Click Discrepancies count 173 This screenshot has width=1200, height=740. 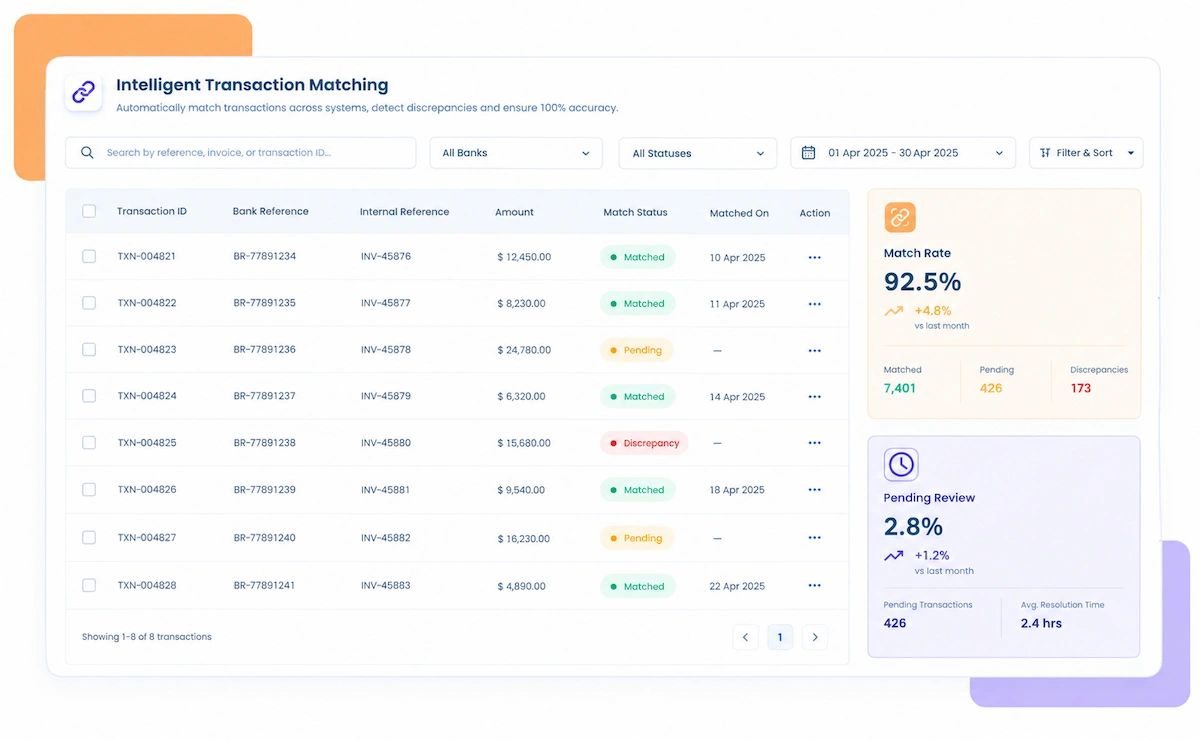click(1081, 388)
